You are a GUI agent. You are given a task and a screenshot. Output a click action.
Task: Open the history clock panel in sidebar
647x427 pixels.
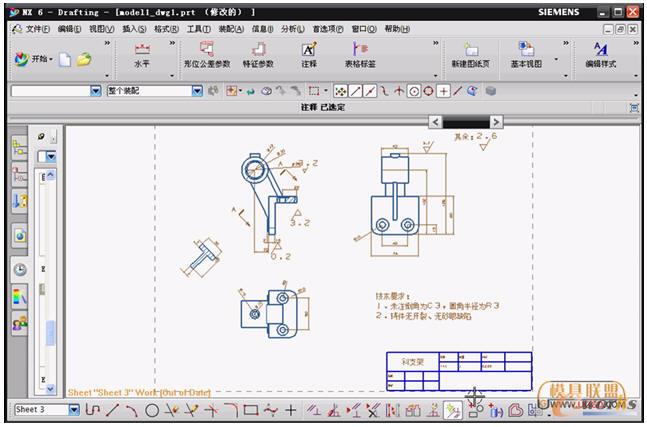20,269
